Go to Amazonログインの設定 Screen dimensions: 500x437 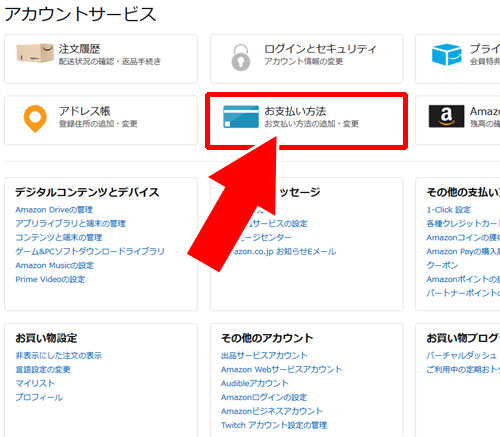pos(264,397)
